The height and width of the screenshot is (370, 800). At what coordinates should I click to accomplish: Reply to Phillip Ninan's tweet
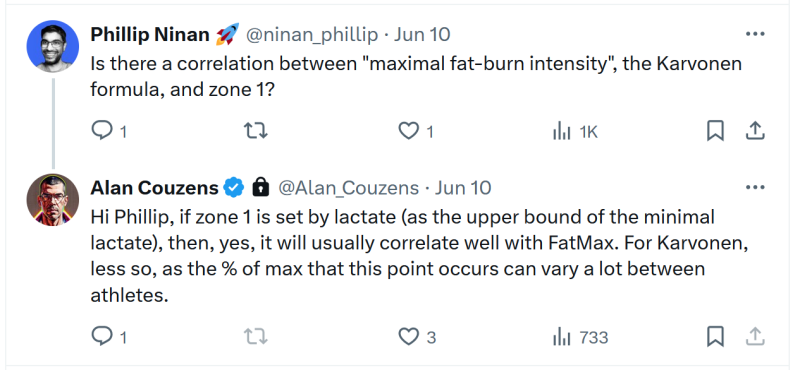(x=109, y=132)
